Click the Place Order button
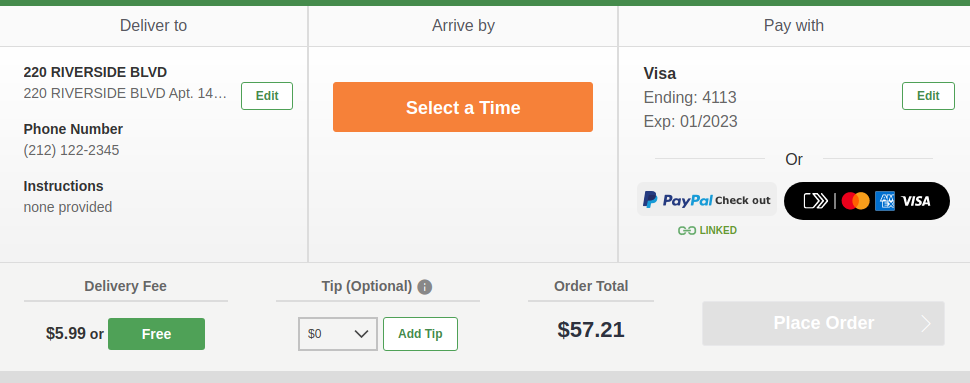970x383 pixels. pos(823,324)
